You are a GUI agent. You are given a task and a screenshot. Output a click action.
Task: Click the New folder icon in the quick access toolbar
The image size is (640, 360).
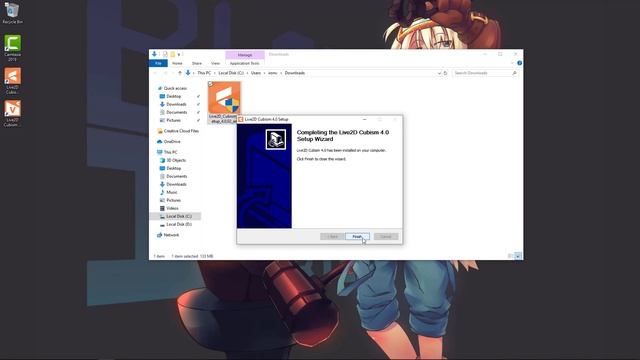pyautogui.click(x=173, y=54)
